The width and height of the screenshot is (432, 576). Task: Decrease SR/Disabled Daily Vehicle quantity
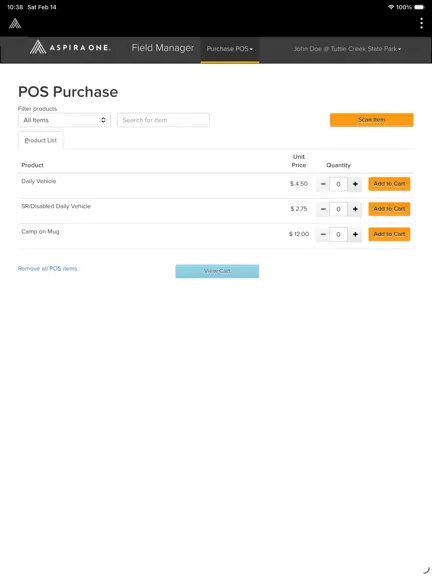coord(323,209)
